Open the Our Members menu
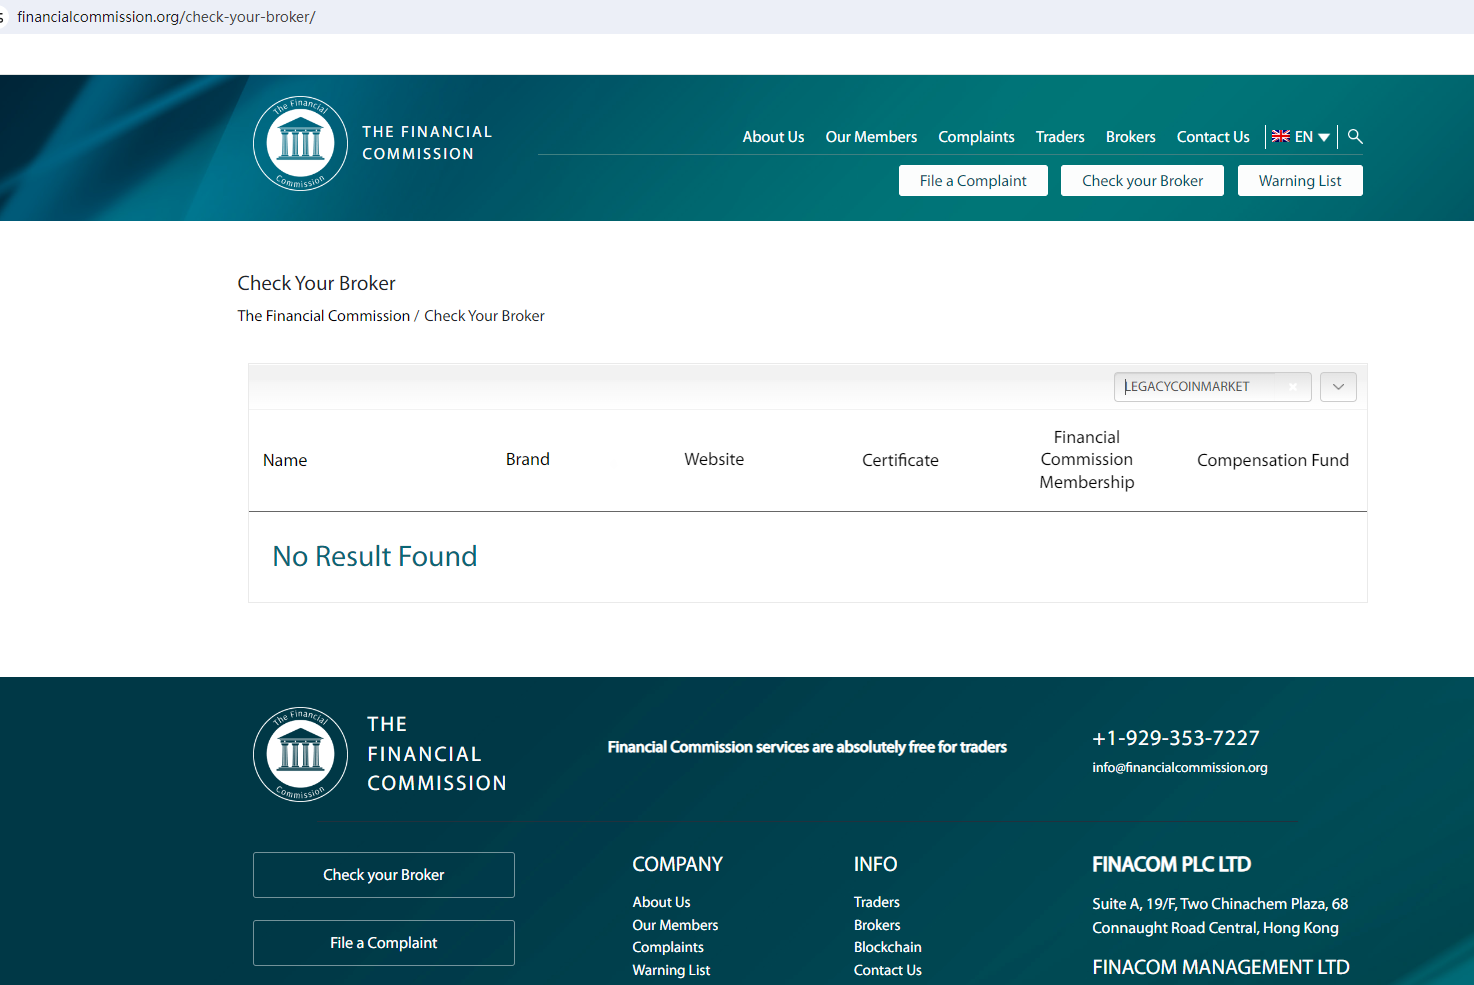 pos(871,137)
